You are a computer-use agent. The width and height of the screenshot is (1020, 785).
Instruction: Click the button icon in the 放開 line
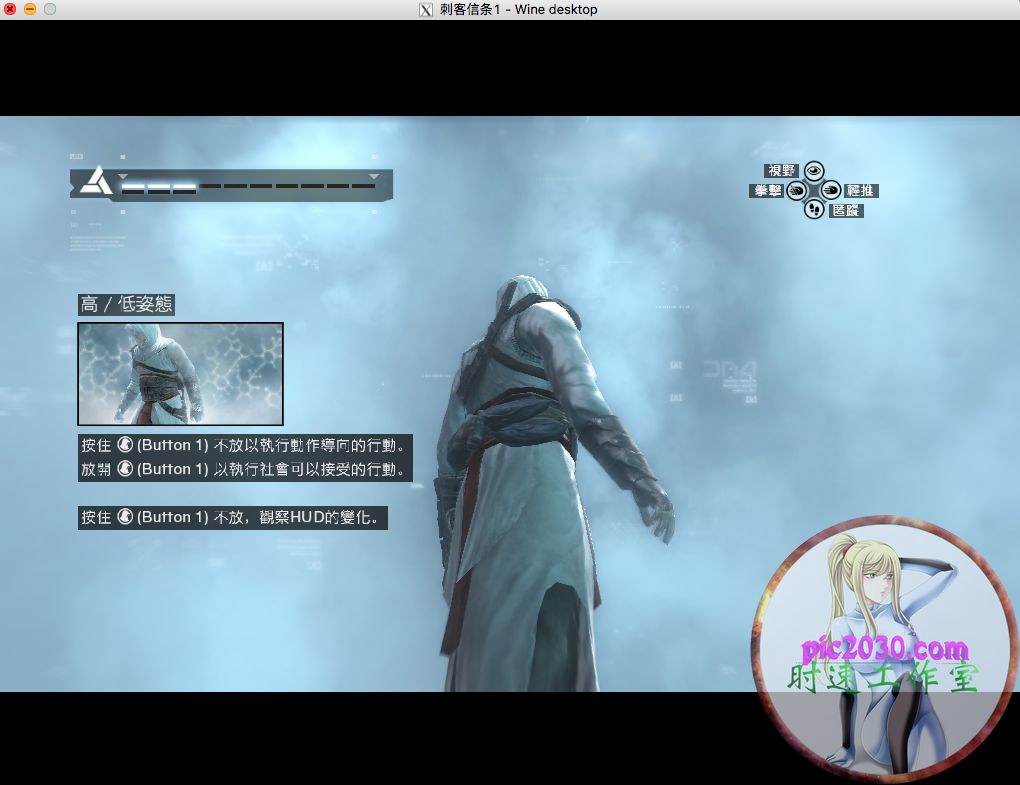pyautogui.click(x=125, y=469)
